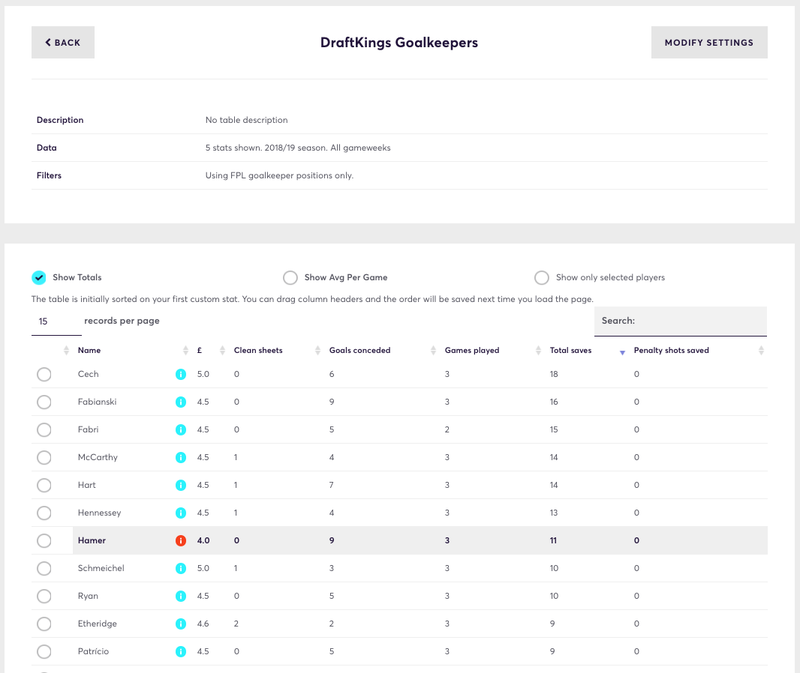Click the player name Cech

(x=88, y=374)
